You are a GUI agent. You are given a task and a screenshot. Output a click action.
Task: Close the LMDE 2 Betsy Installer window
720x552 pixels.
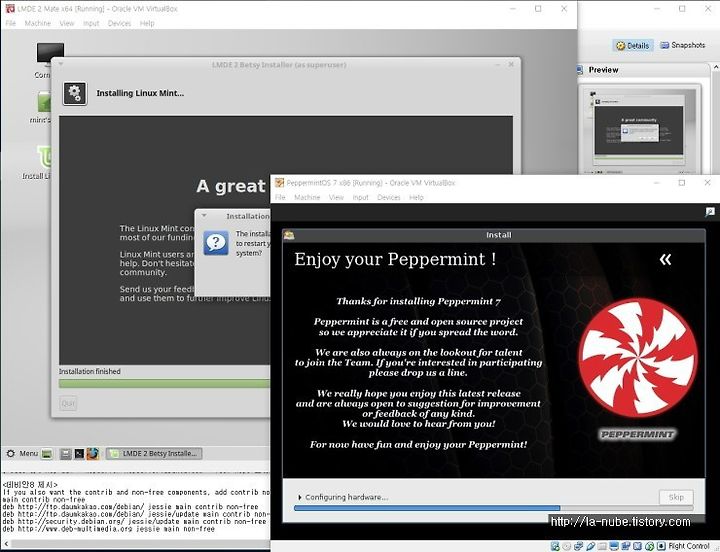coord(511,65)
